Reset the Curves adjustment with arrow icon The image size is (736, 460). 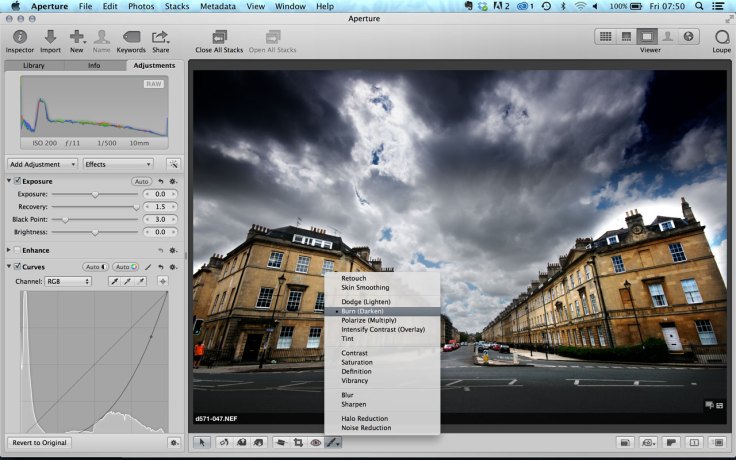(161, 267)
